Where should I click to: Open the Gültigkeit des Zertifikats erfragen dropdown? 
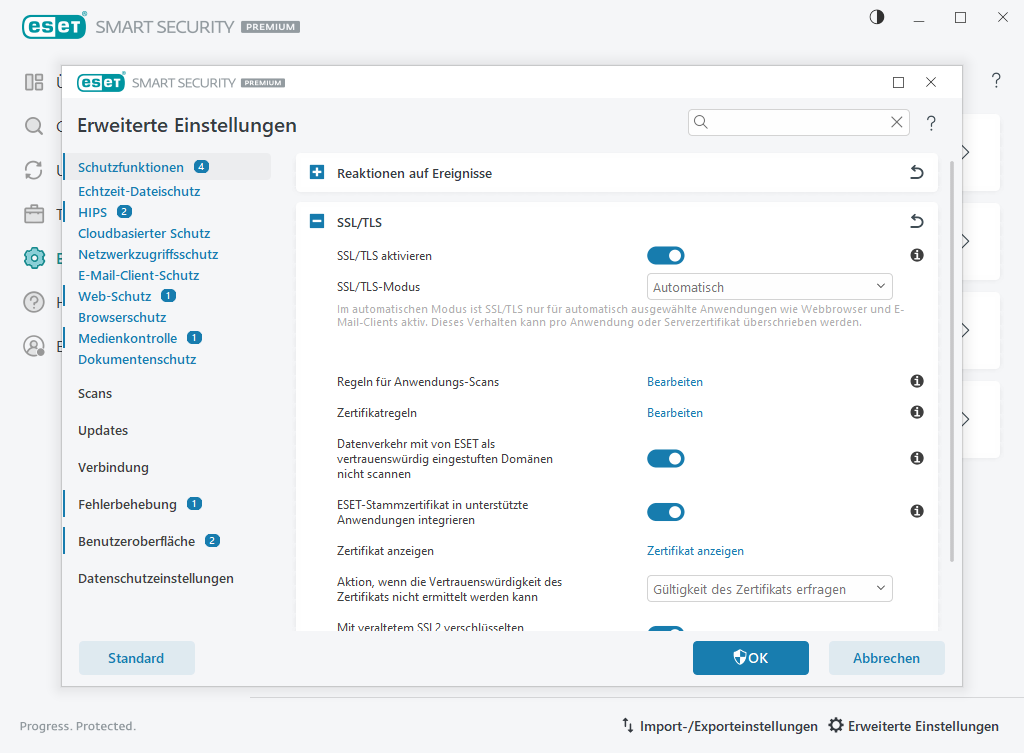point(769,589)
